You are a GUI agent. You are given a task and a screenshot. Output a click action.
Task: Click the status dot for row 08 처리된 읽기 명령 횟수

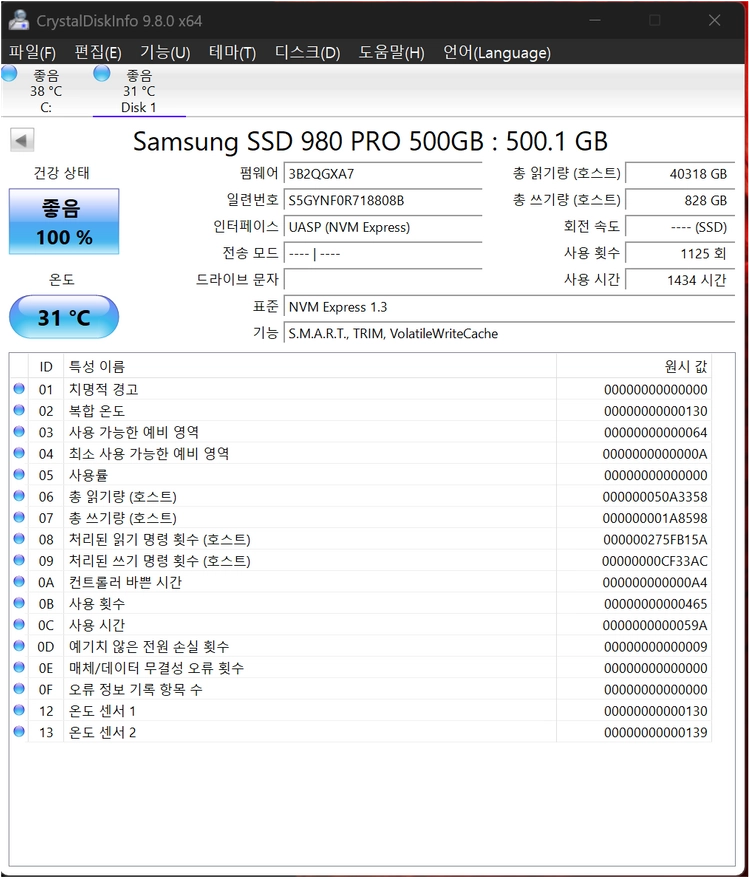point(19,538)
